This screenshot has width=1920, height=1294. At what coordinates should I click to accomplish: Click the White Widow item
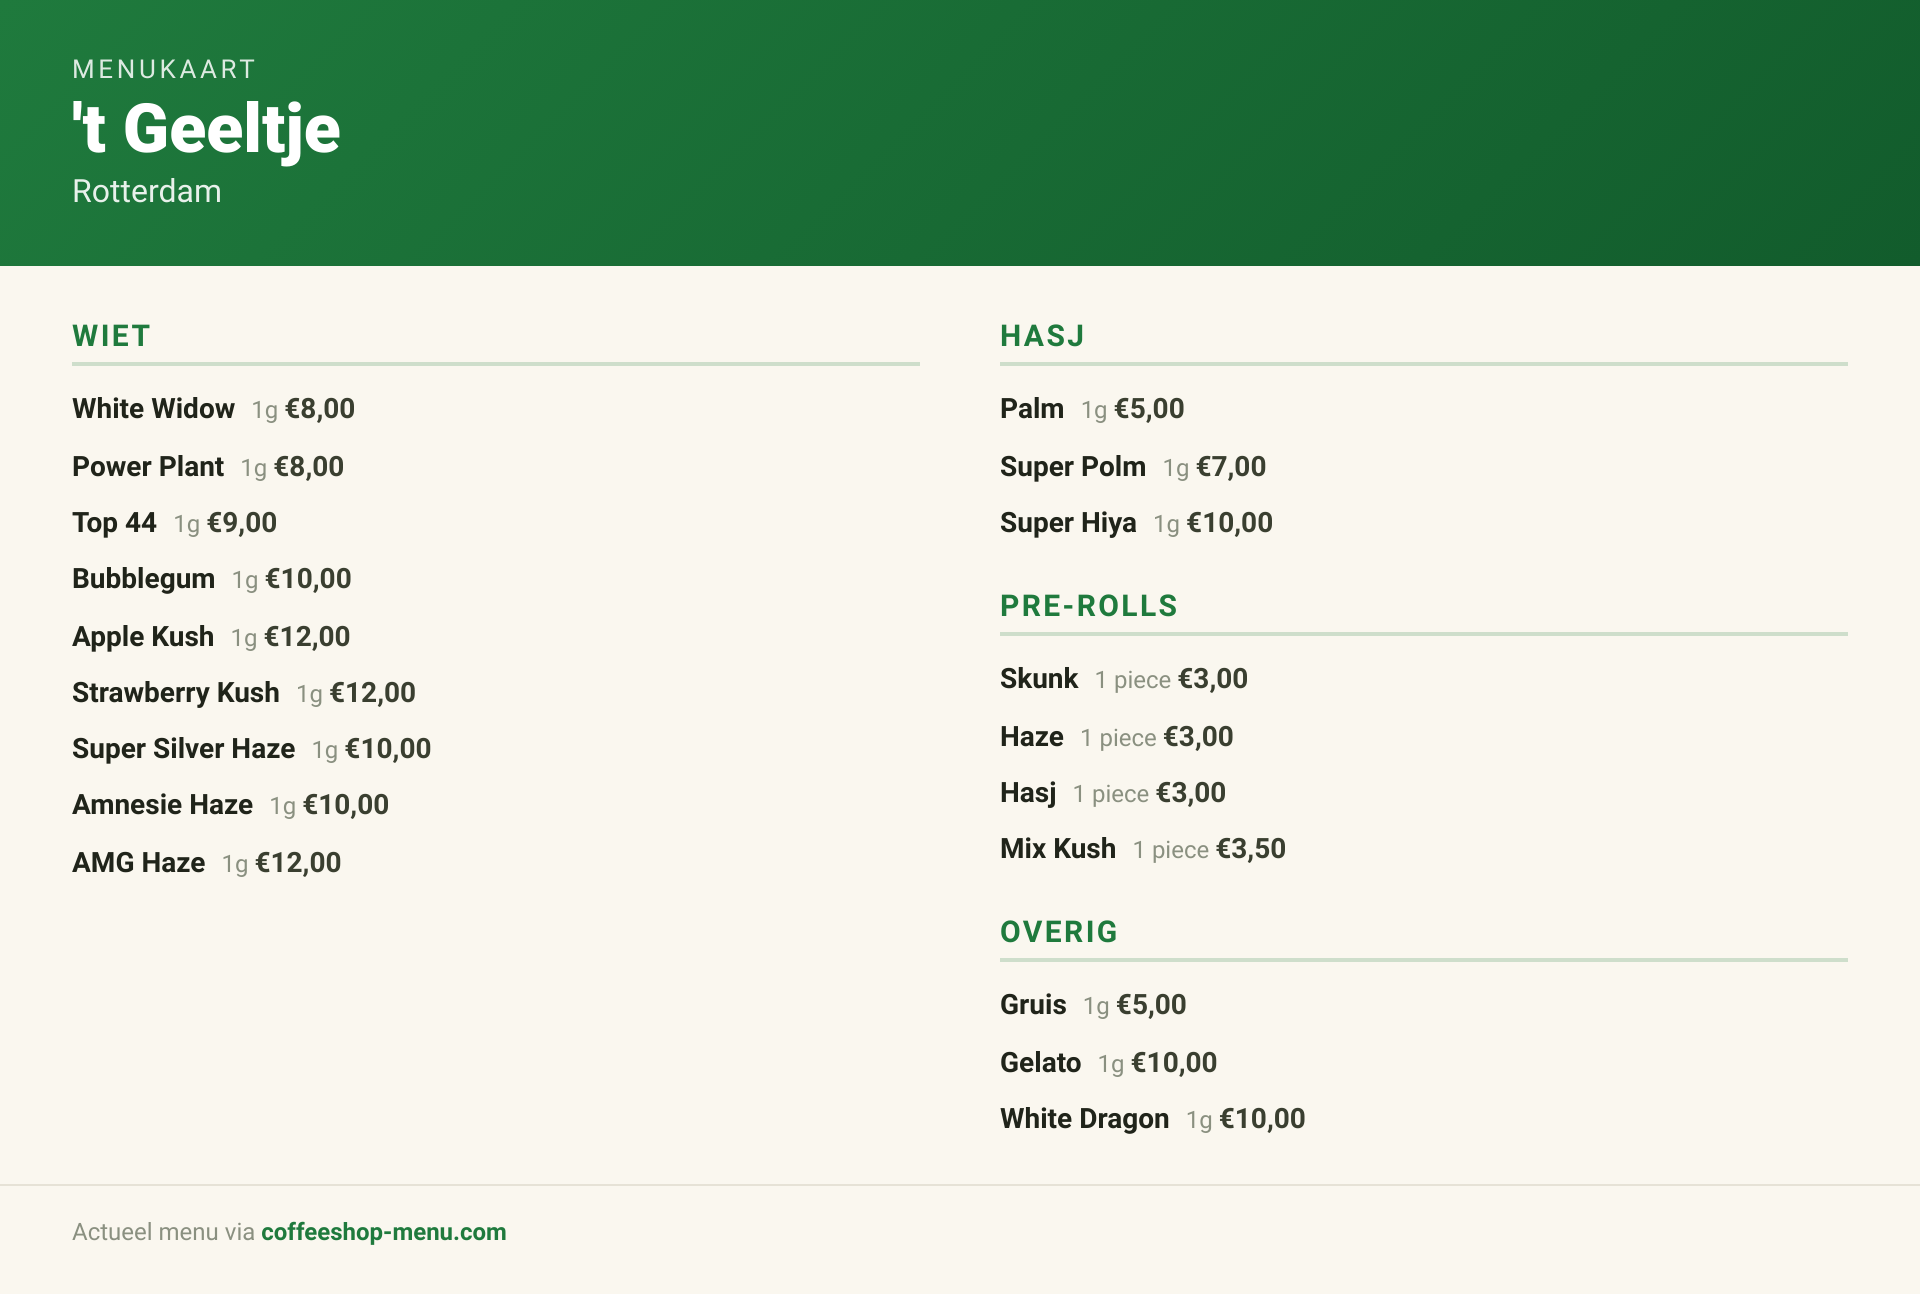pos(153,409)
